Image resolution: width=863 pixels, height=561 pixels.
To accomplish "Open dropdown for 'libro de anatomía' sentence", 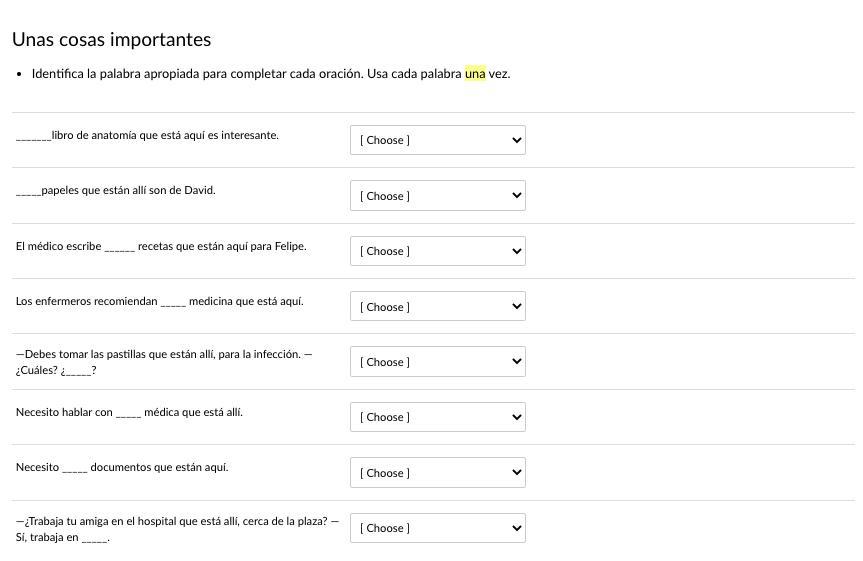I will pos(437,140).
